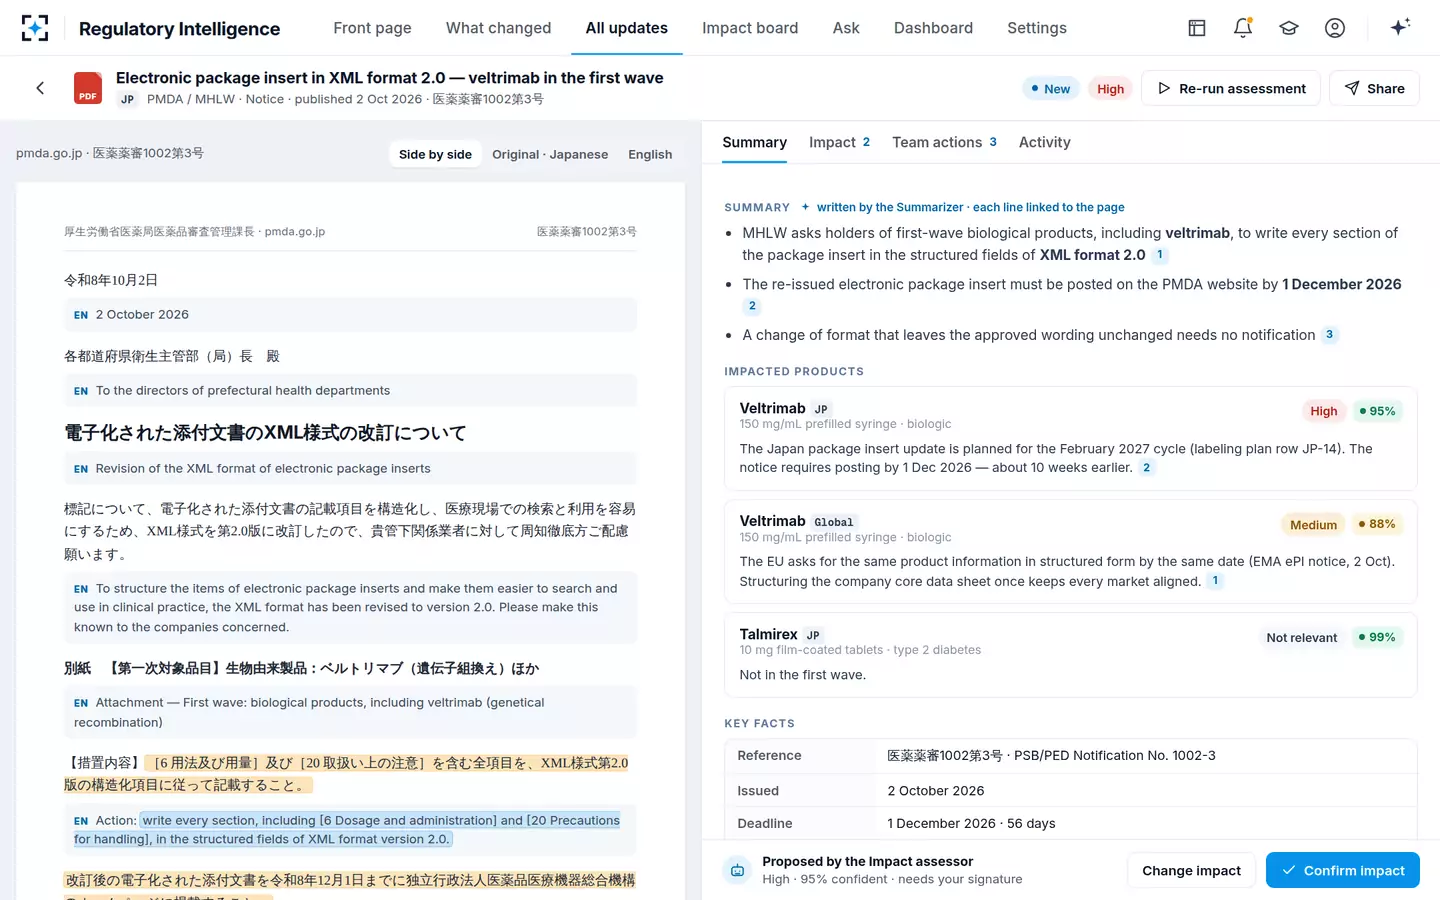Share this update
This screenshot has height=900, width=1440.
pyautogui.click(x=1374, y=88)
